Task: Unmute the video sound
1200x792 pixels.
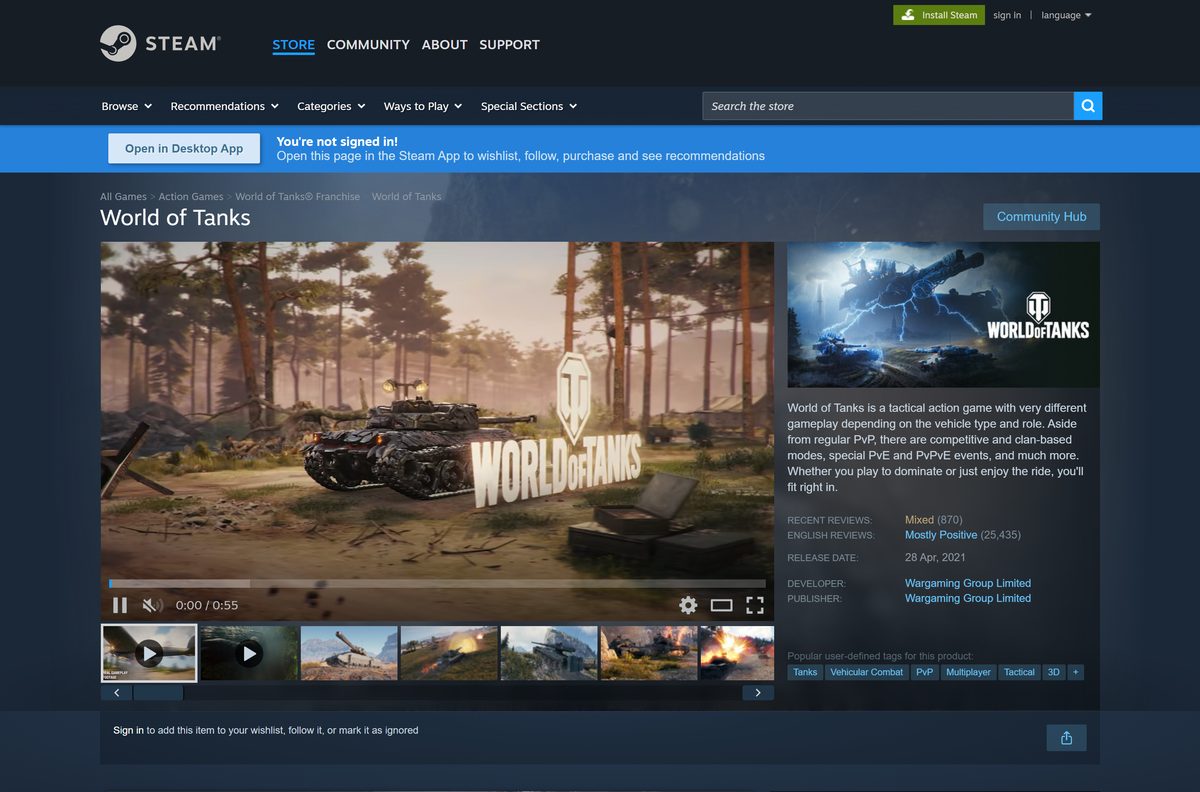Action: (152, 605)
